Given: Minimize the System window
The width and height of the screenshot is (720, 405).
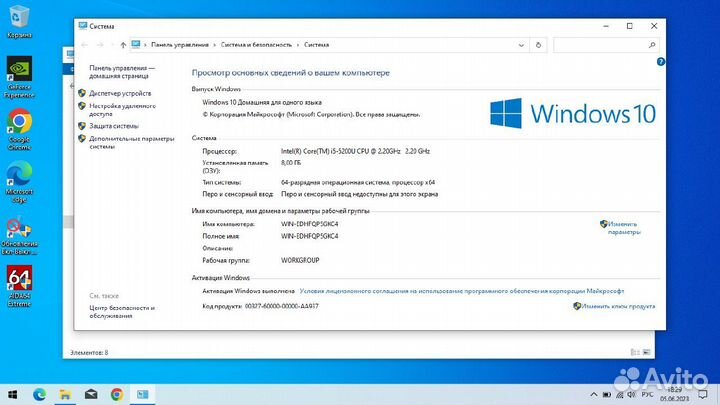Looking at the screenshot, I should 606,26.
